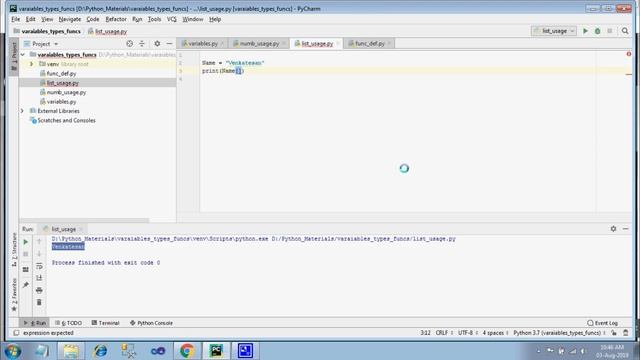This screenshot has width=640, height=360.
Task: Click PyCharm icon in the taskbar
Action: pyautogui.click(x=216, y=351)
